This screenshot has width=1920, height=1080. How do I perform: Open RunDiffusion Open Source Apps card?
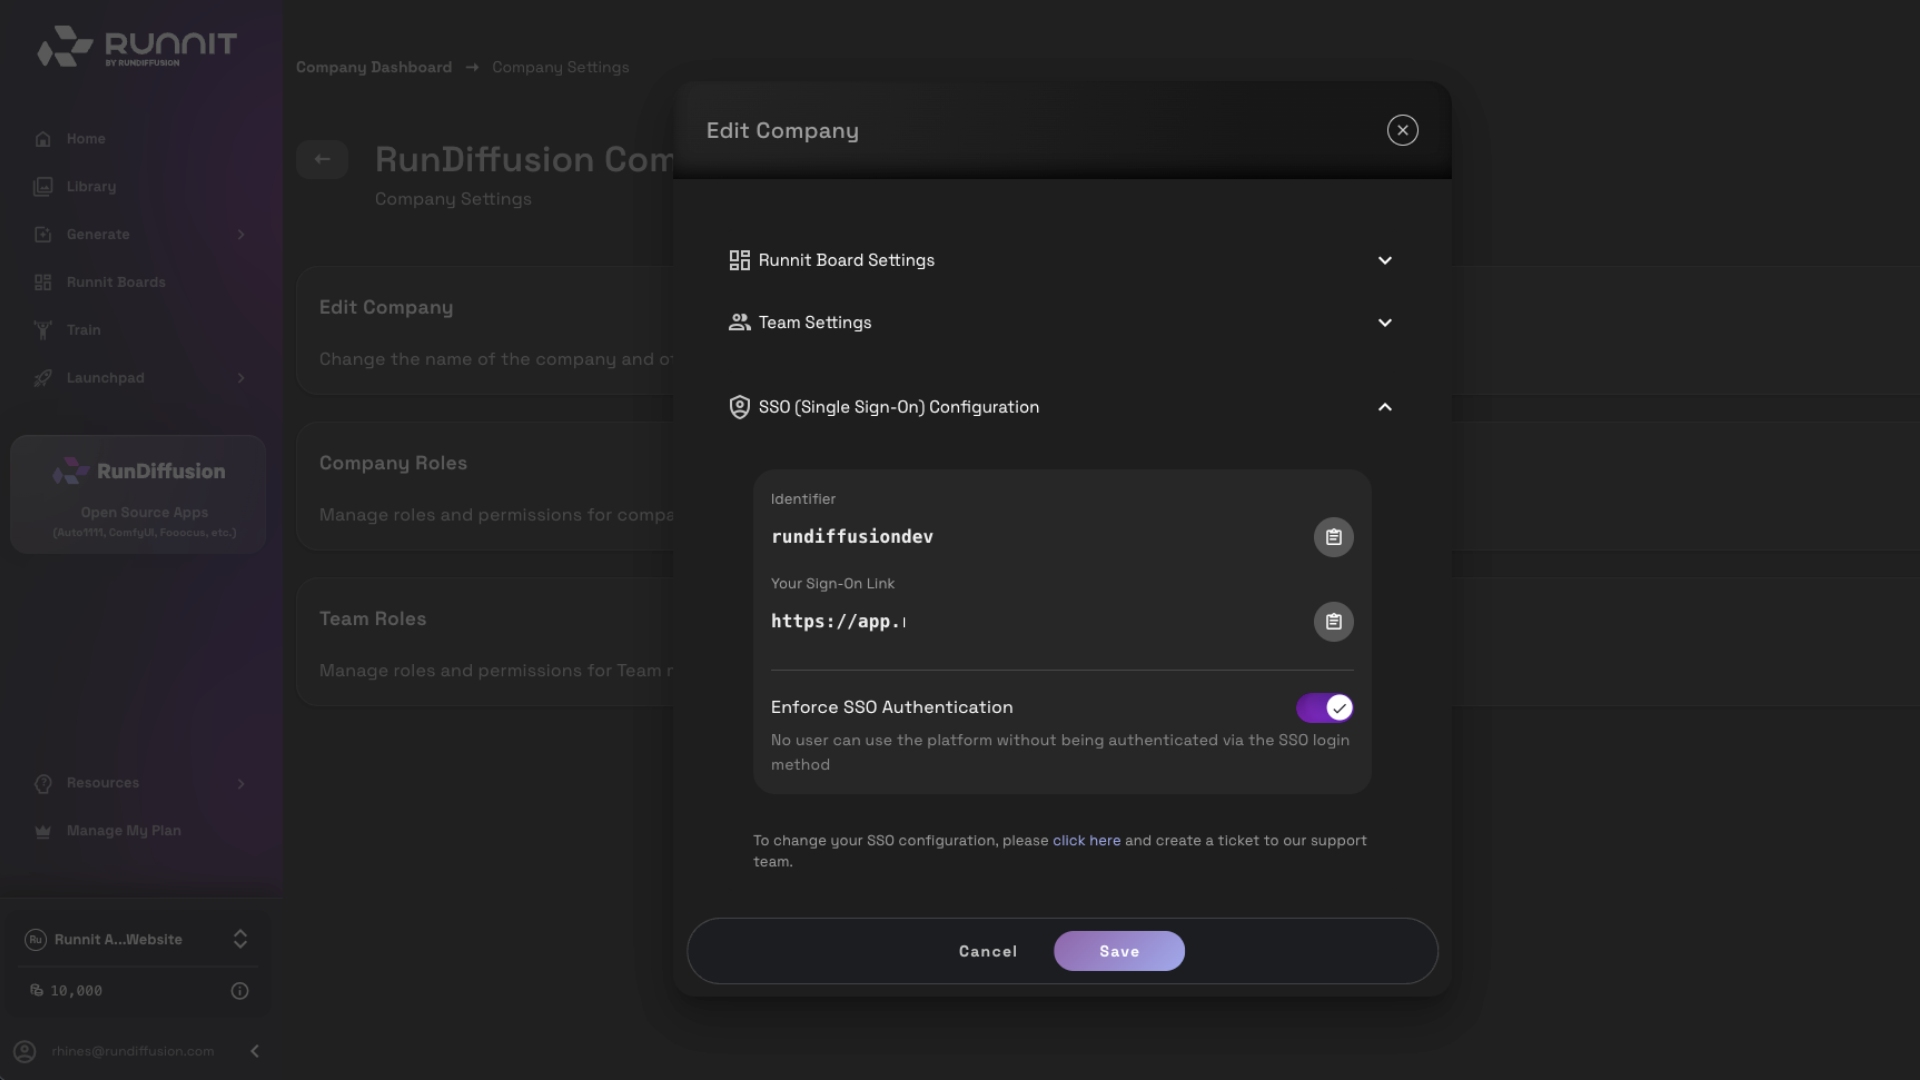[138, 495]
